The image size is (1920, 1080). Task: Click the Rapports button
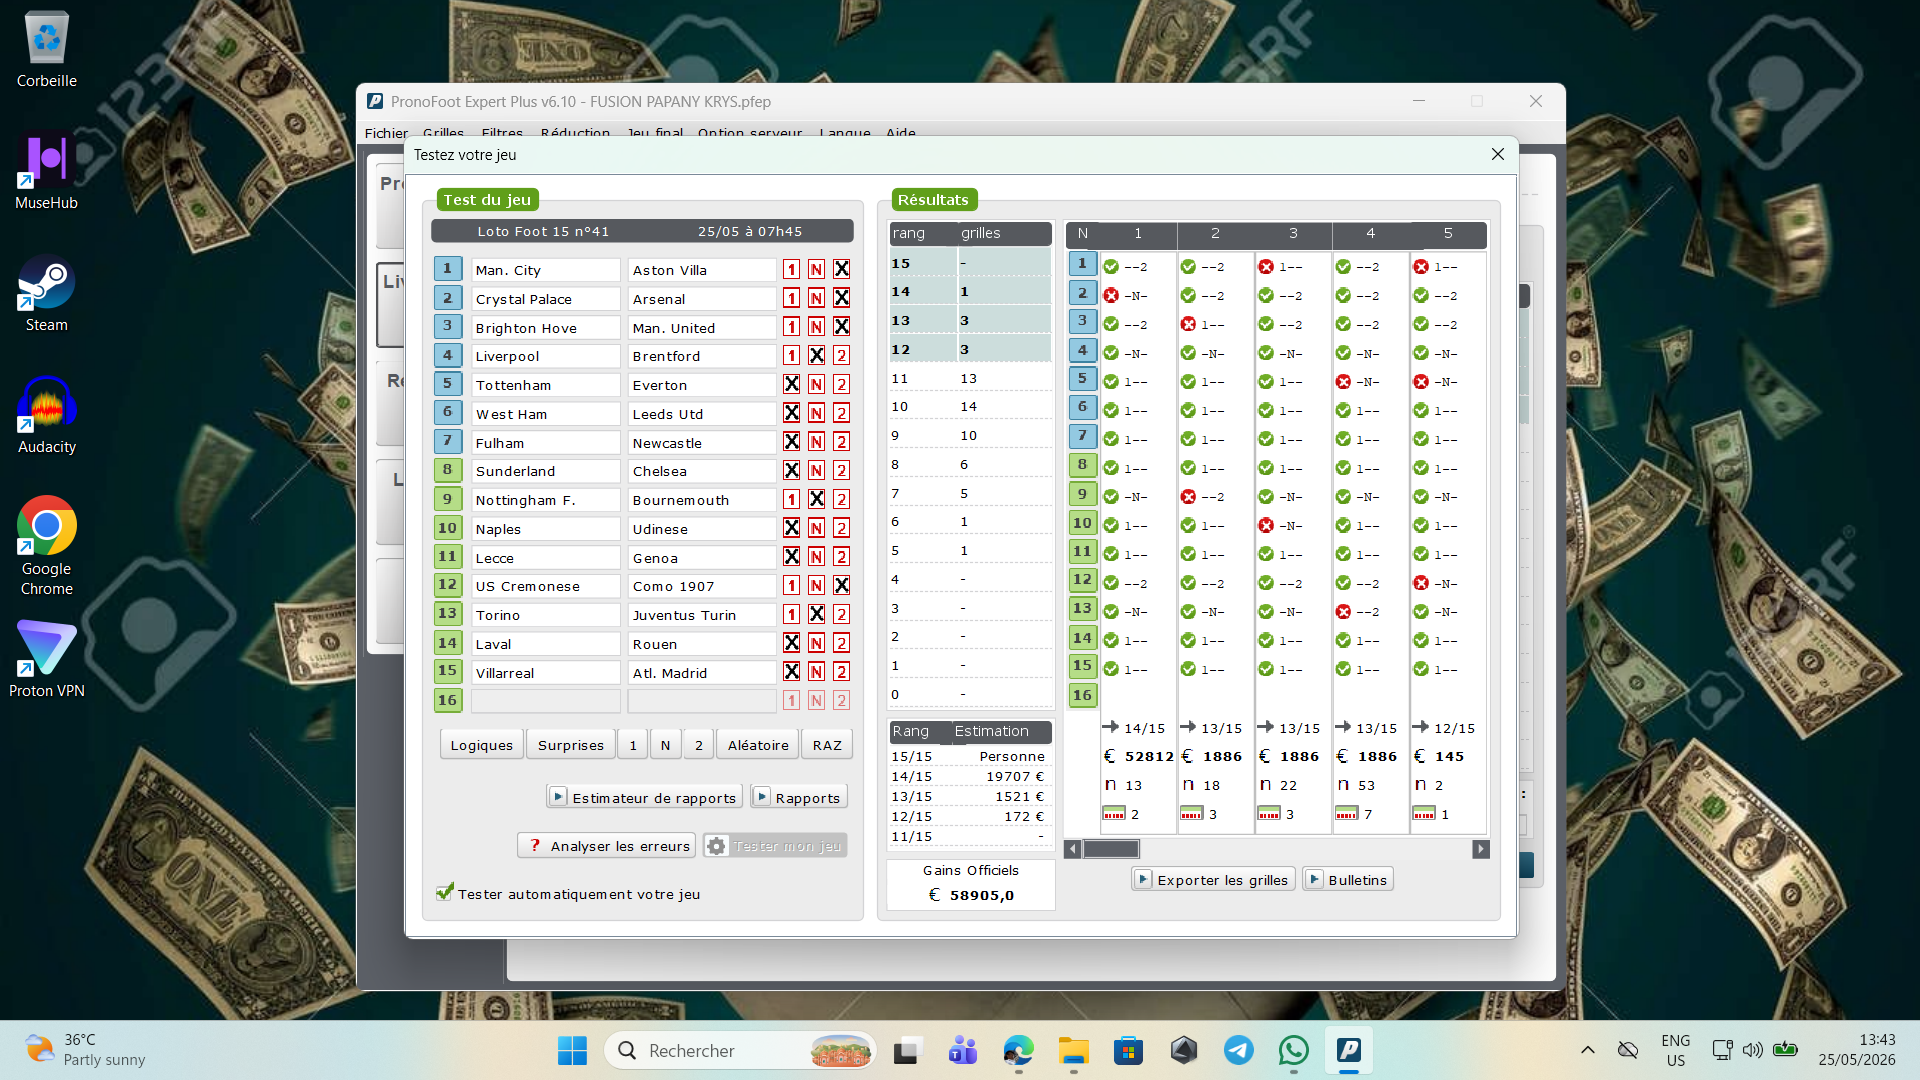798,797
